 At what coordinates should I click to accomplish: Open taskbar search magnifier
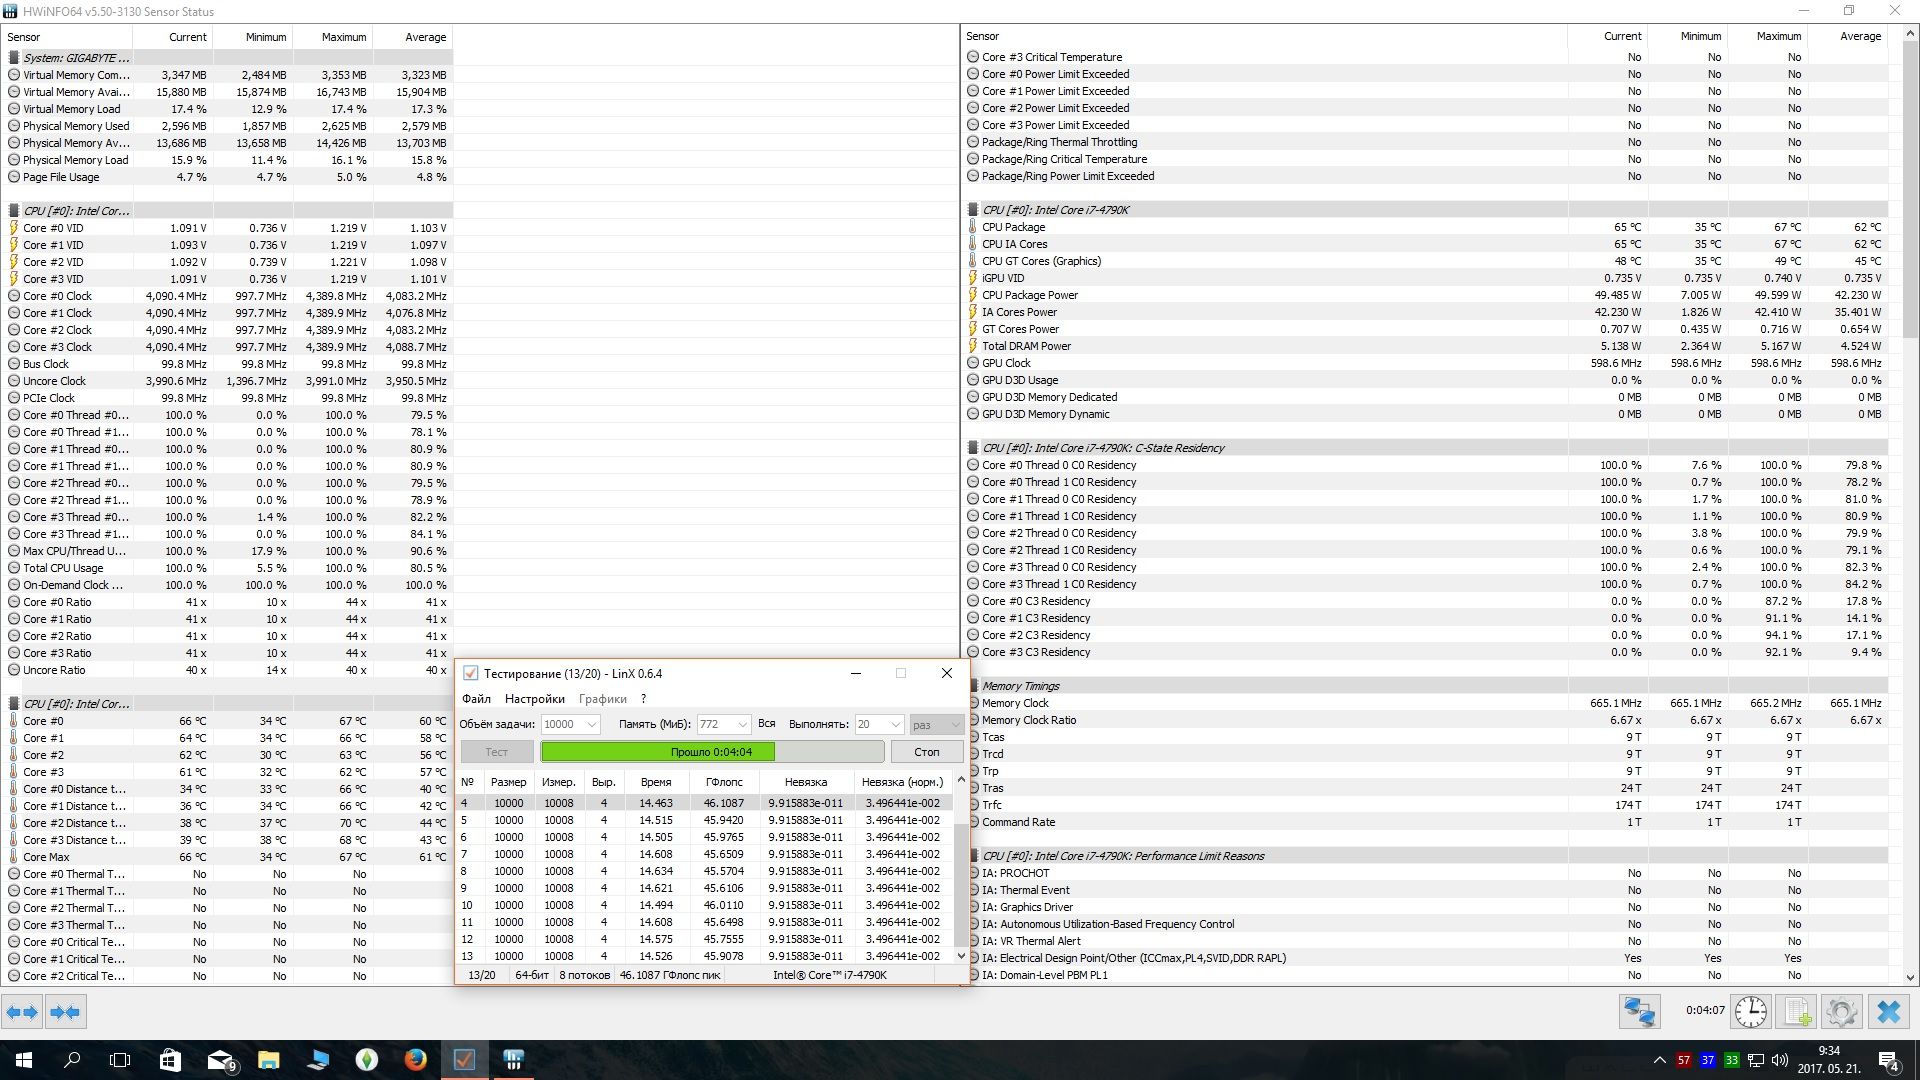(72, 1060)
